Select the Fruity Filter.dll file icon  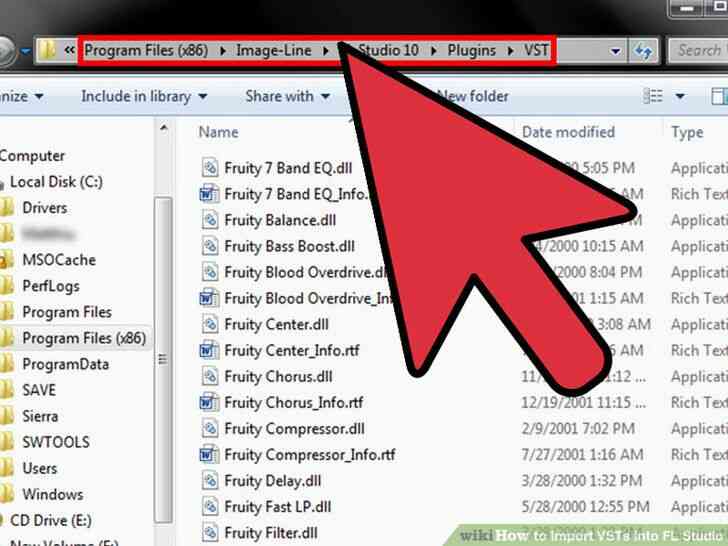[210, 532]
